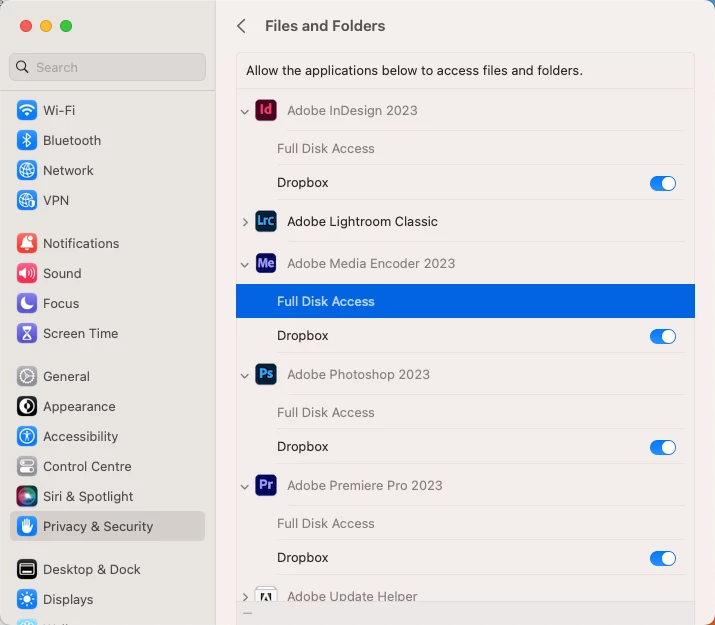Toggle Dropbox access for Adobe Media Encoder
Screen dimensions: 715x625
(x=662, y=336)
